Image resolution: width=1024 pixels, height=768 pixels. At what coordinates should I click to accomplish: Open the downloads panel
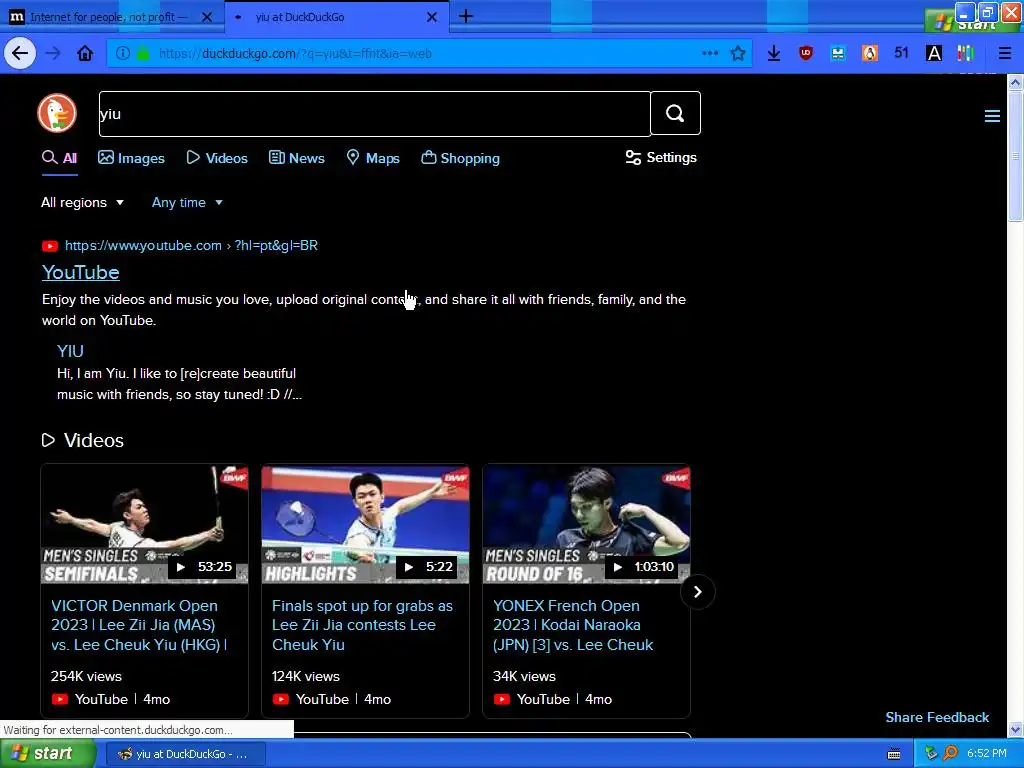coord(774,54)
